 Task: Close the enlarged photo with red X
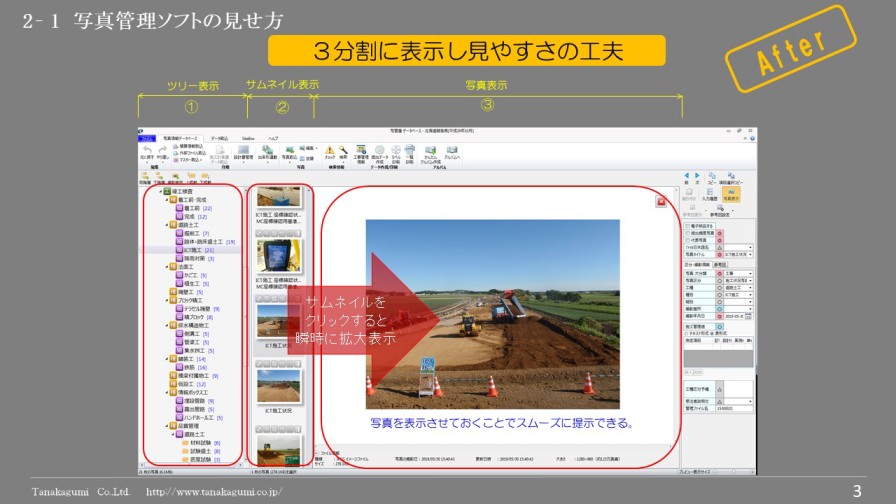click(x=661, y=201)
